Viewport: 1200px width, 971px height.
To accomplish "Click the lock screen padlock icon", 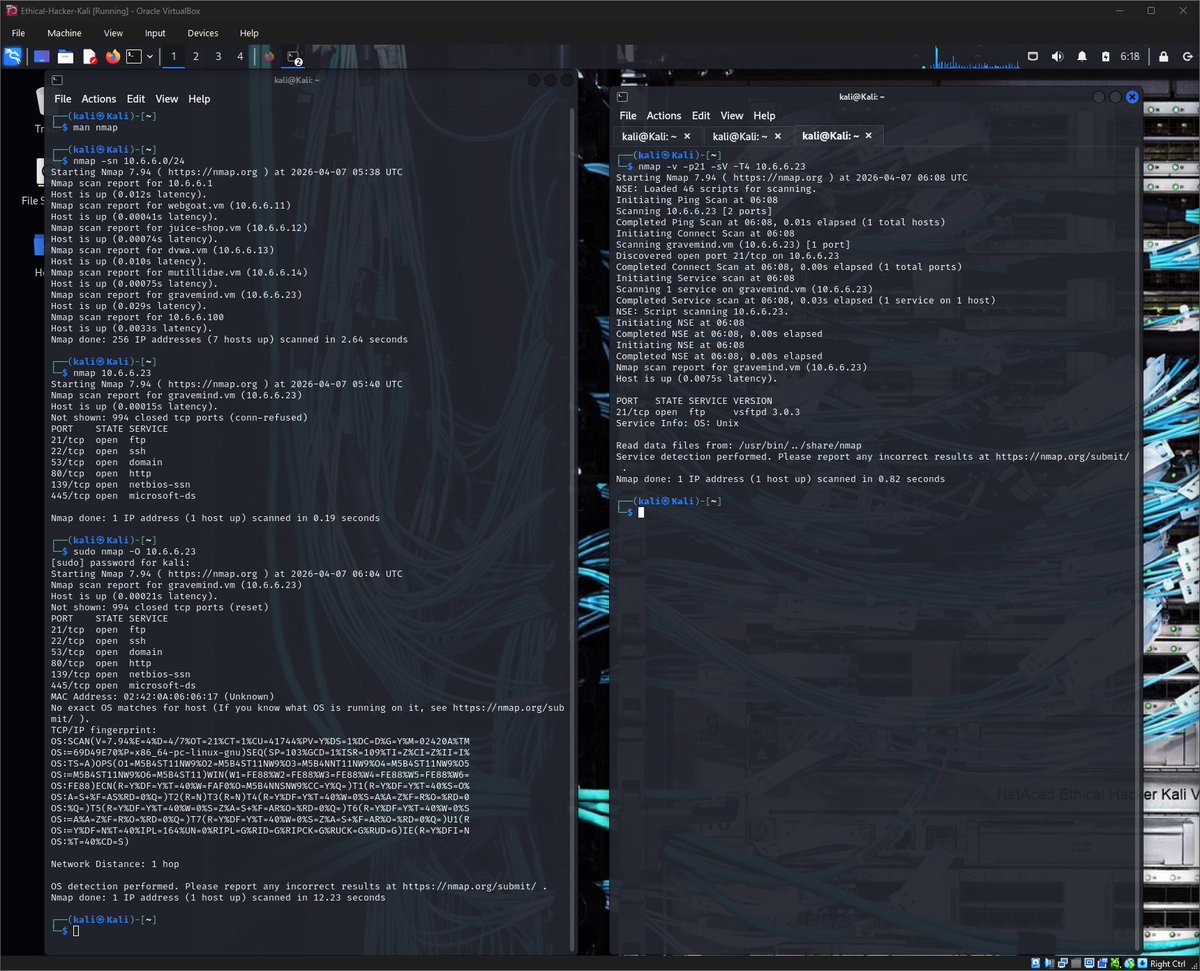I will [1163, 57].
